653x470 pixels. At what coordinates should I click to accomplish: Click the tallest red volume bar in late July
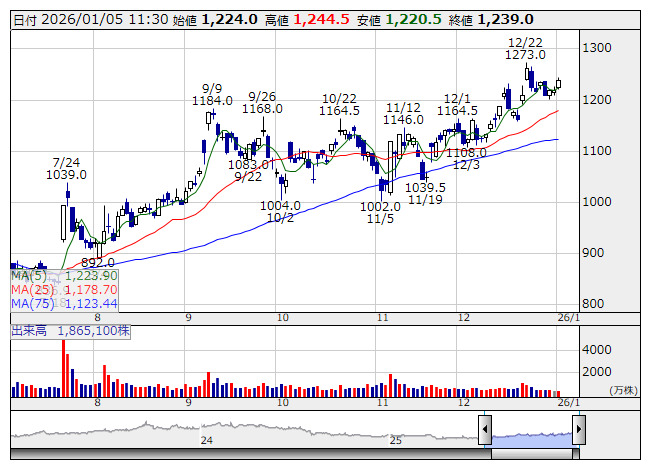tap(64, 369)
